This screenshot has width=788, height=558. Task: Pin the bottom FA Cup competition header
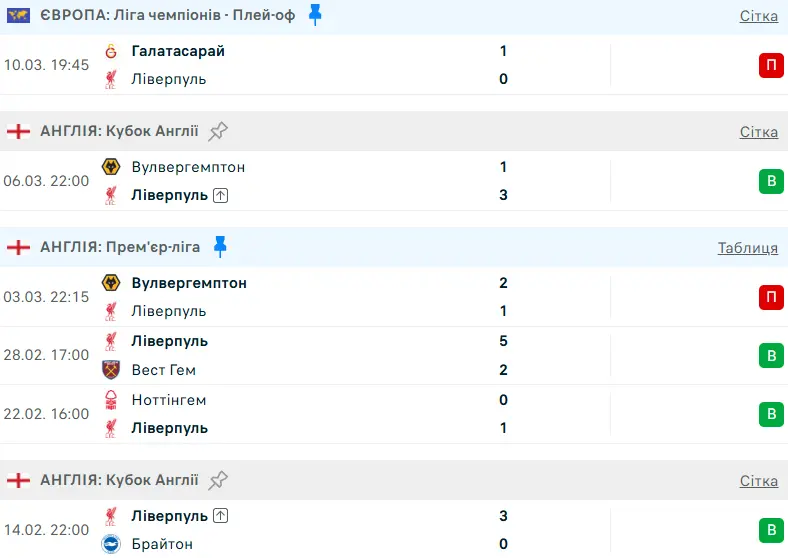point(218,480)
